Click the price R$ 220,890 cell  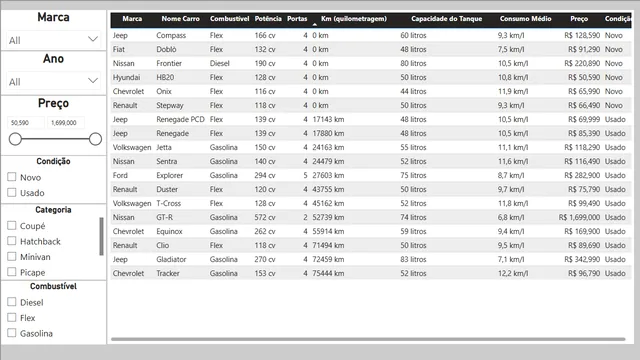pyautogui.click(x=582, y=63)
